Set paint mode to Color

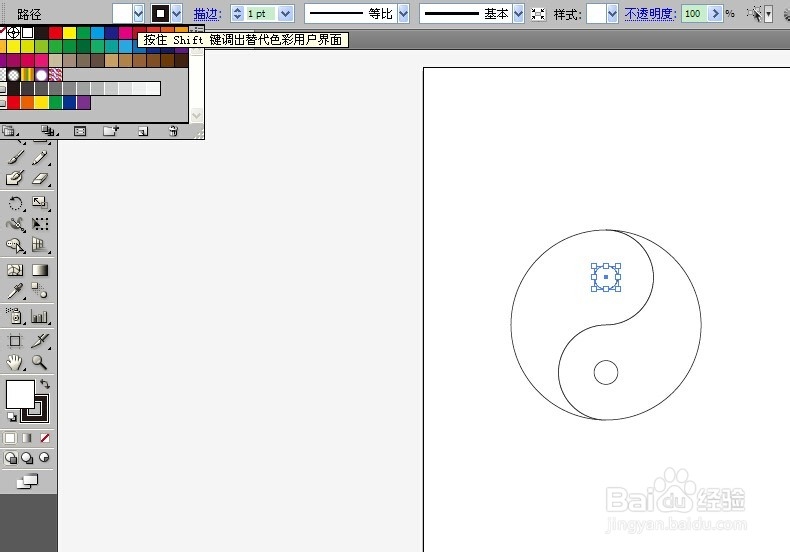pos(10,438)
